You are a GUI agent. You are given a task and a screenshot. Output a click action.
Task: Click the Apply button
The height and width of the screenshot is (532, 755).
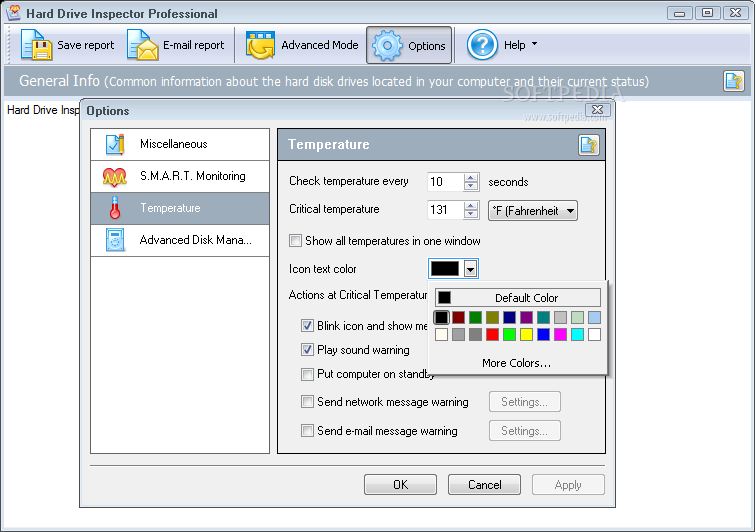pos(568,484)
